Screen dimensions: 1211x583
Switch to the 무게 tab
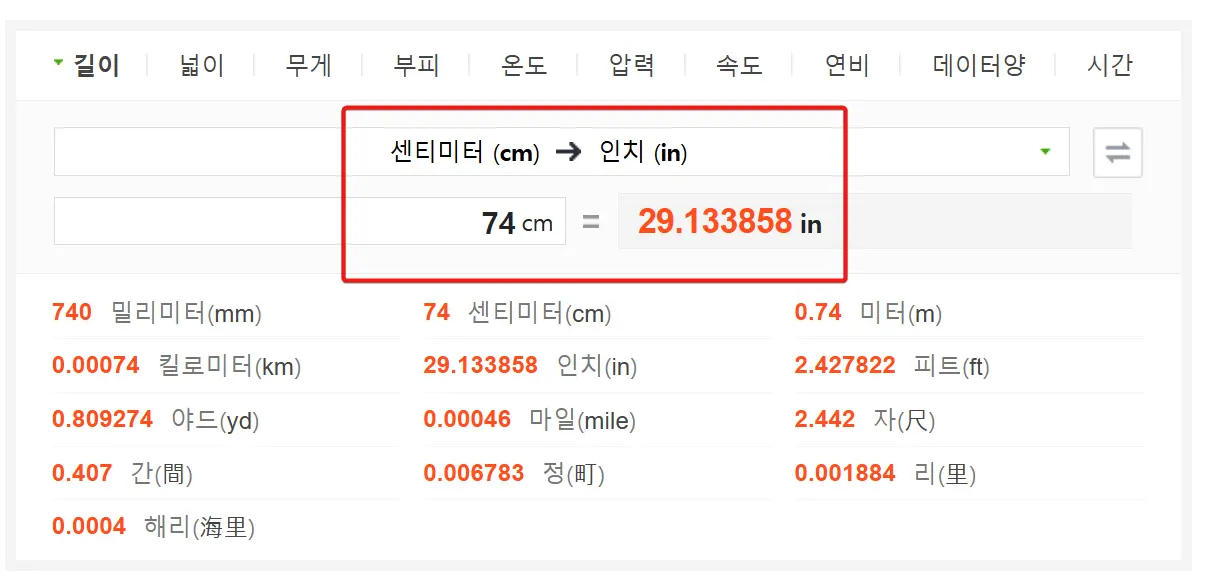pos(306,64)
